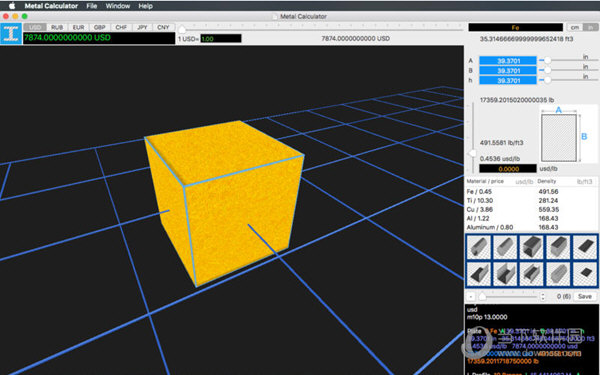Viewport: 600px width, 375px height.
Task: Open the File menu
Action: 91,6
